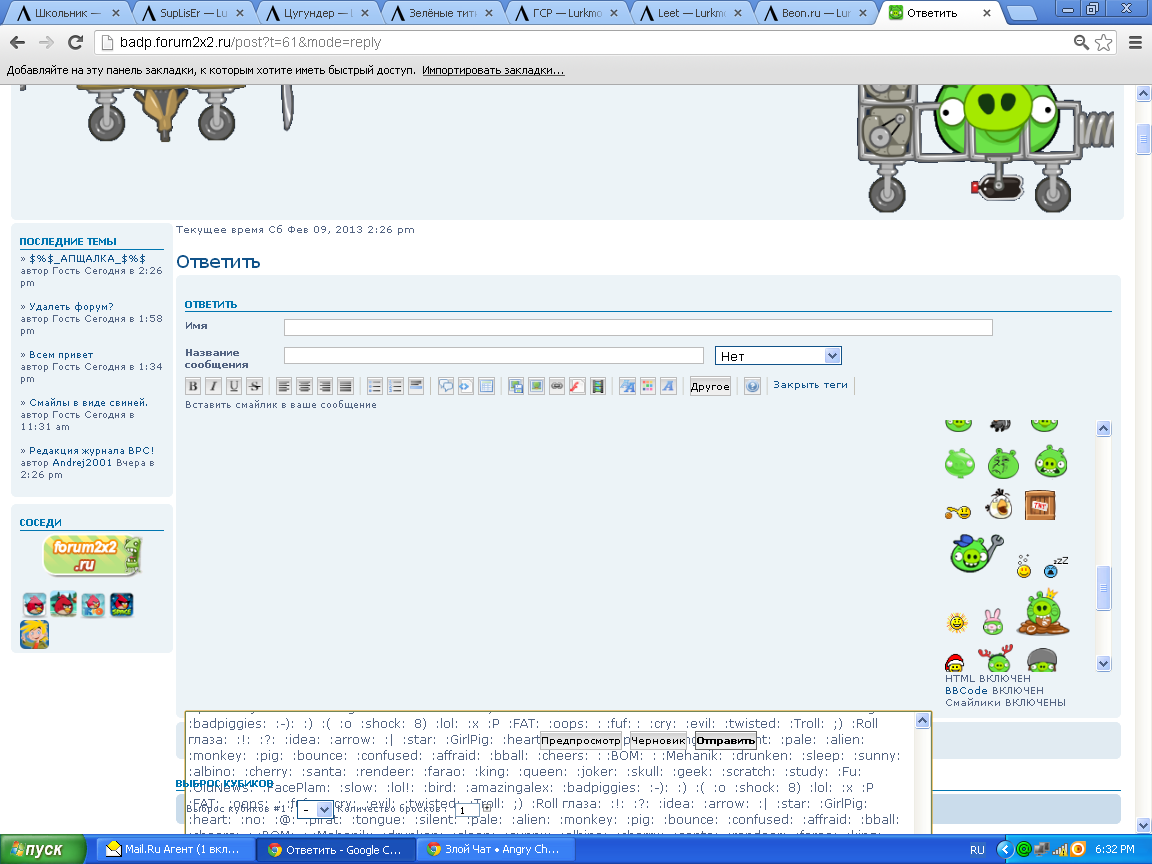Image resolution: width=1152 pixels, height=864 pixels.
Task: Insert the pig with bunny ears smiley
Action: coord(993,622)
